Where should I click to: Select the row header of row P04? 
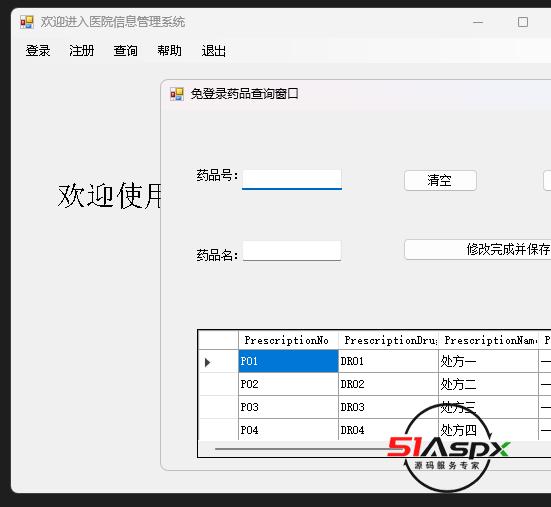pos(218,429)
